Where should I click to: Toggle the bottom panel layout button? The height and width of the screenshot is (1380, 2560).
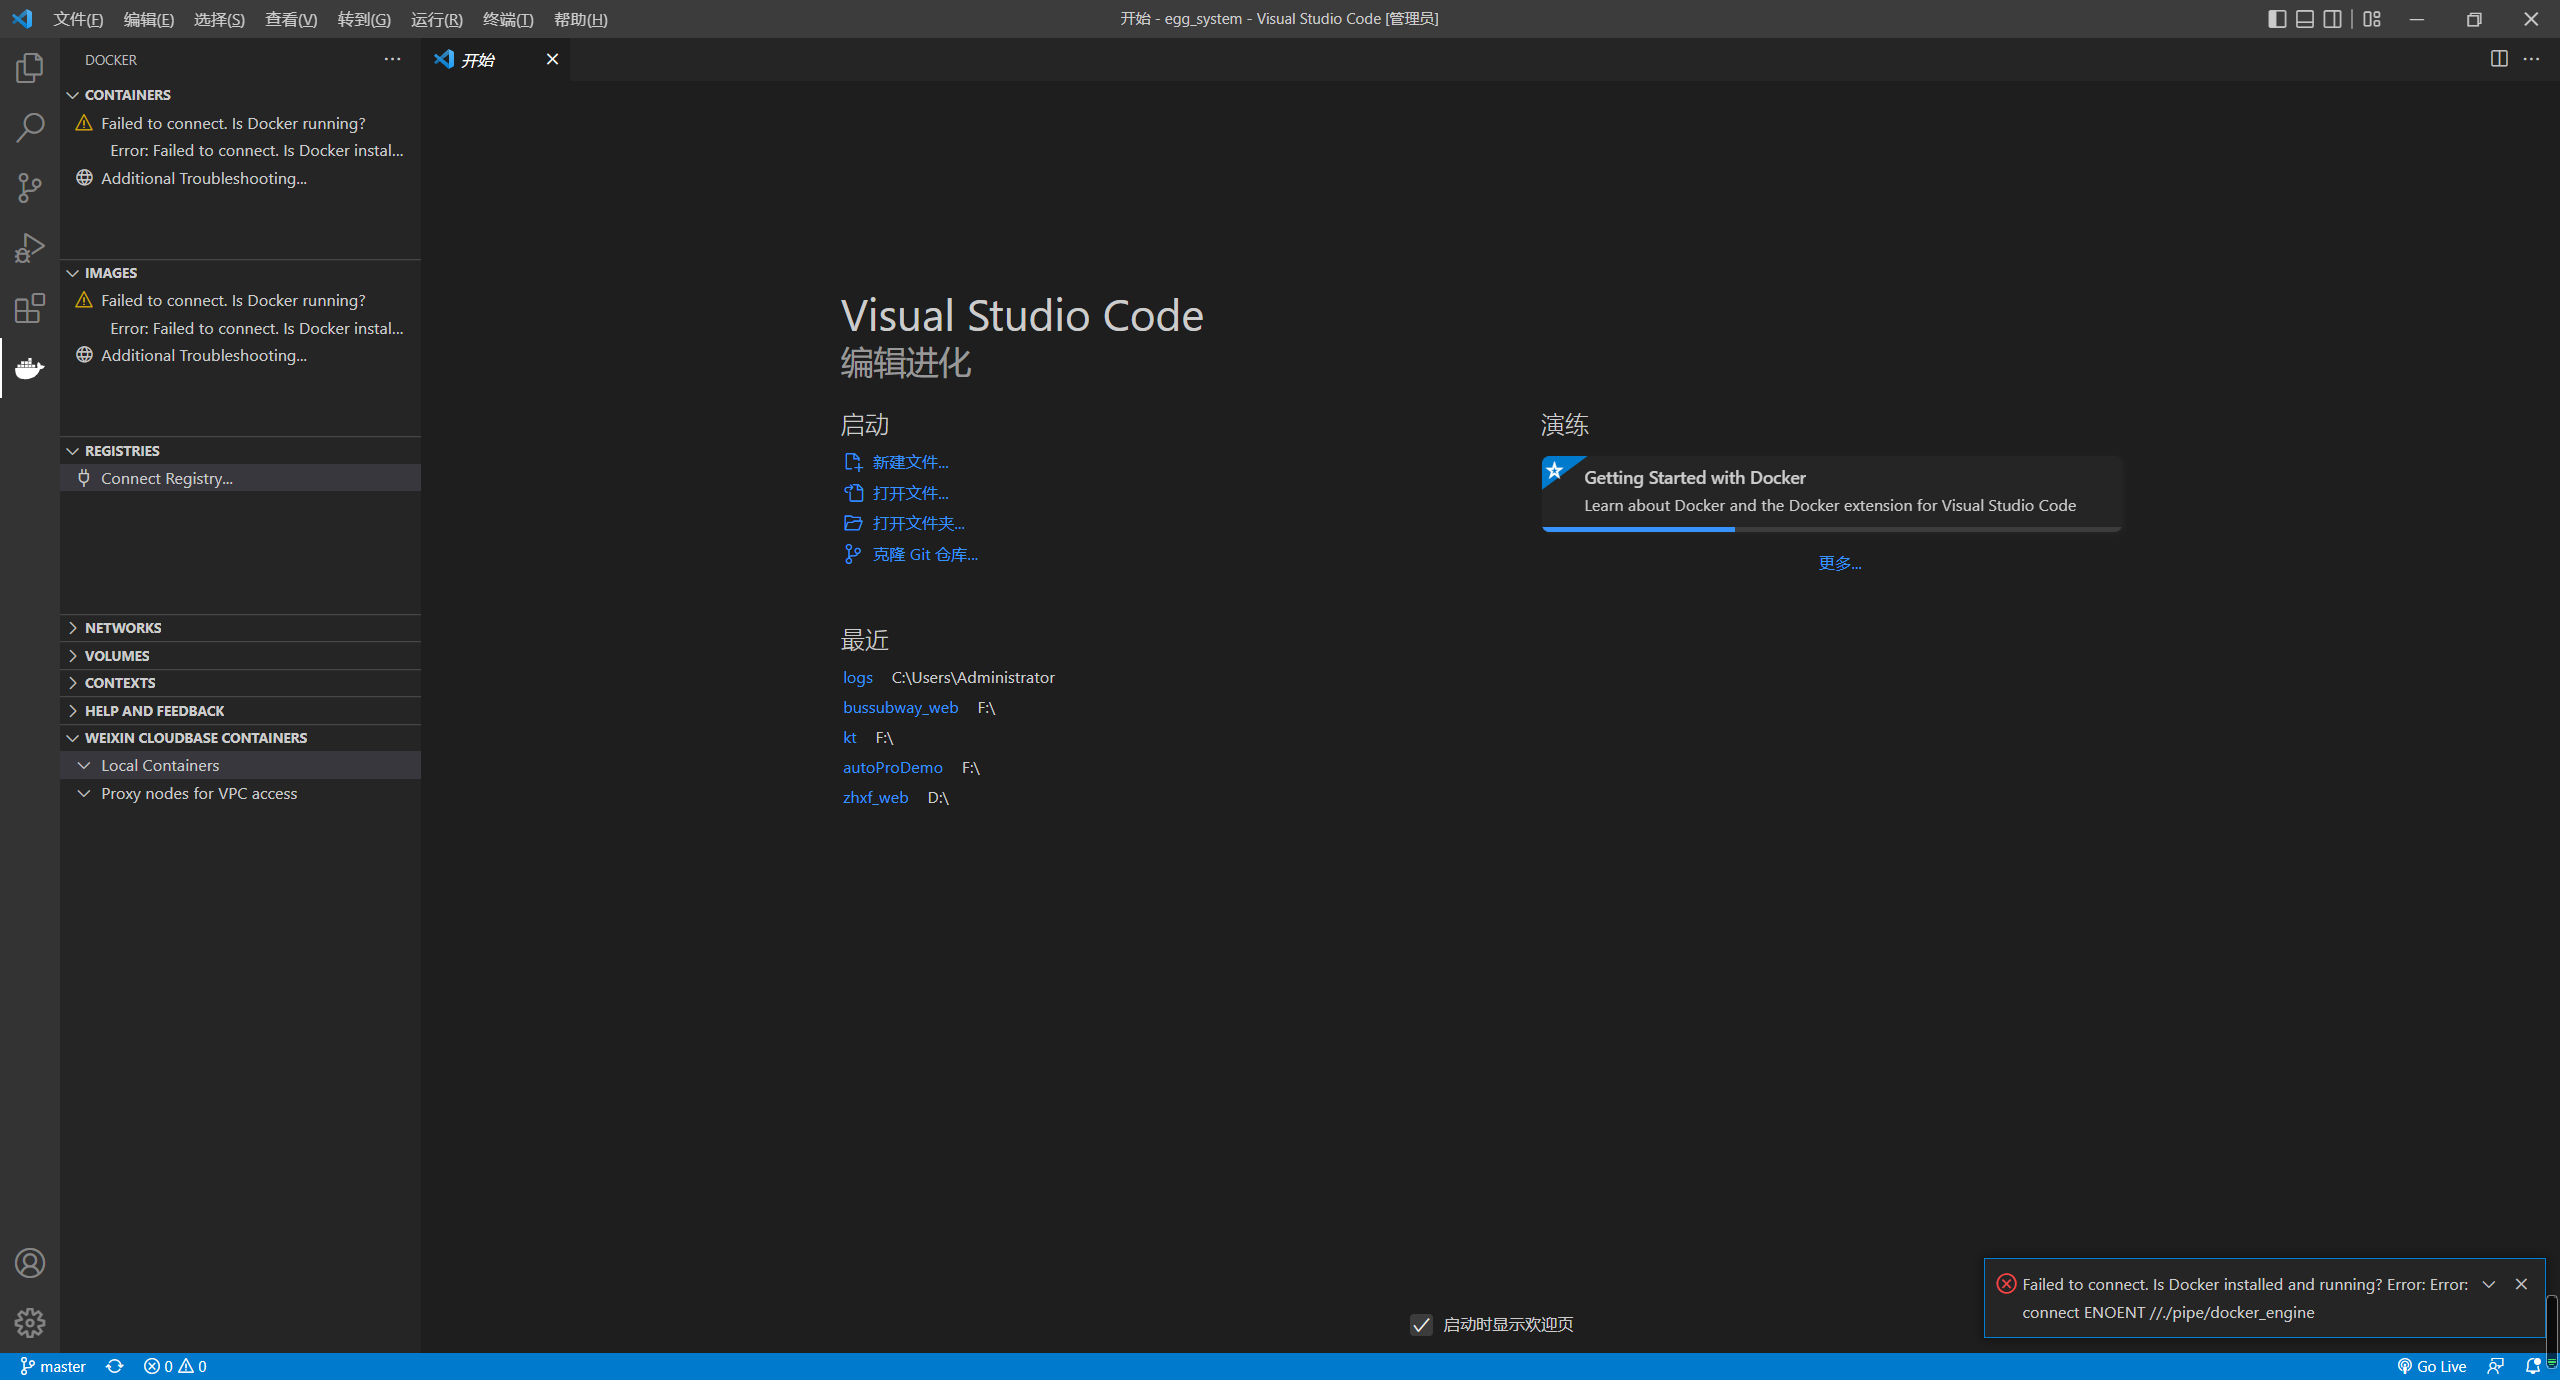click(2305, 19)
